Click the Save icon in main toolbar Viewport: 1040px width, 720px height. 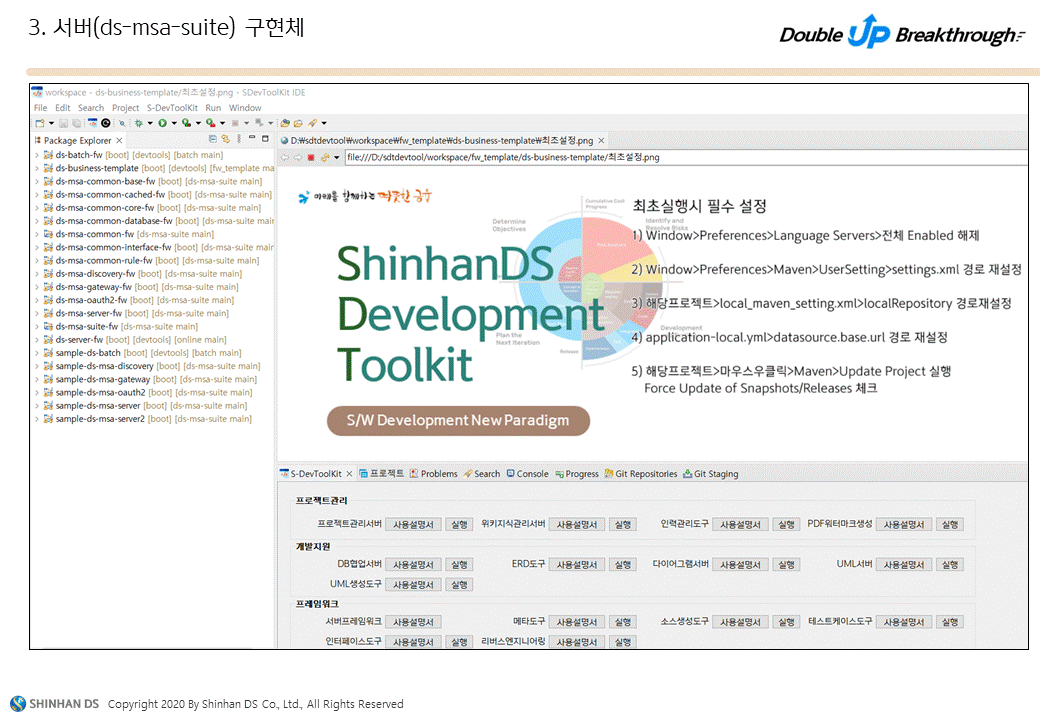pyautogui.click(x=64, y=123)
